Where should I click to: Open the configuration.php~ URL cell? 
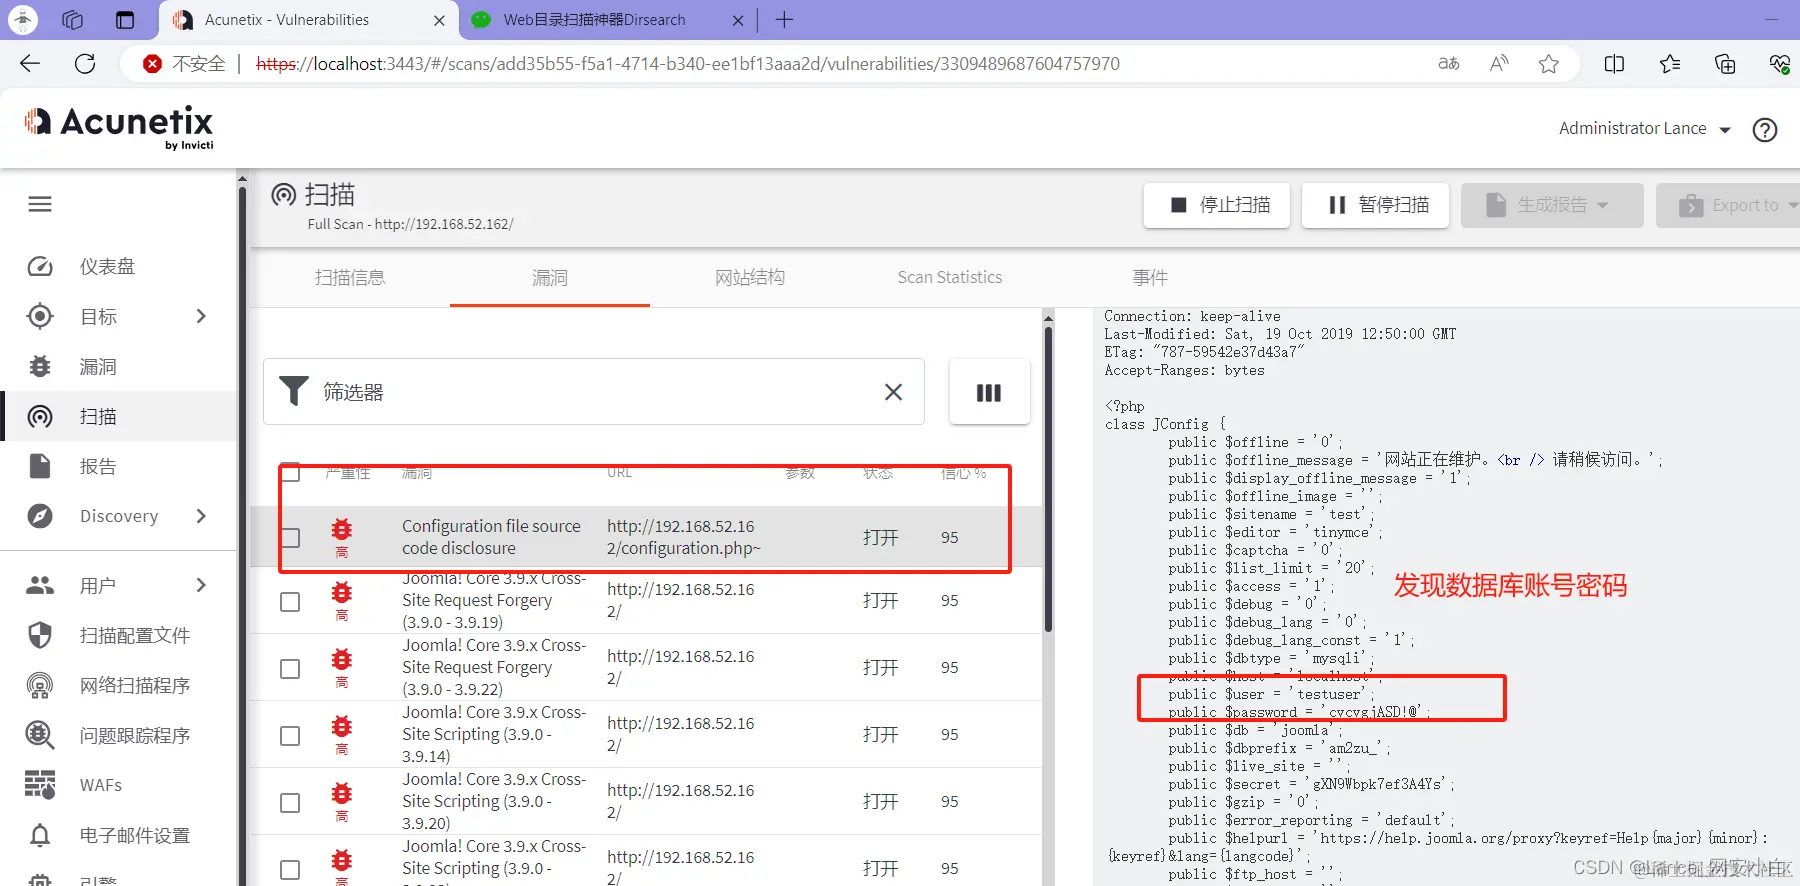point(683,537)
